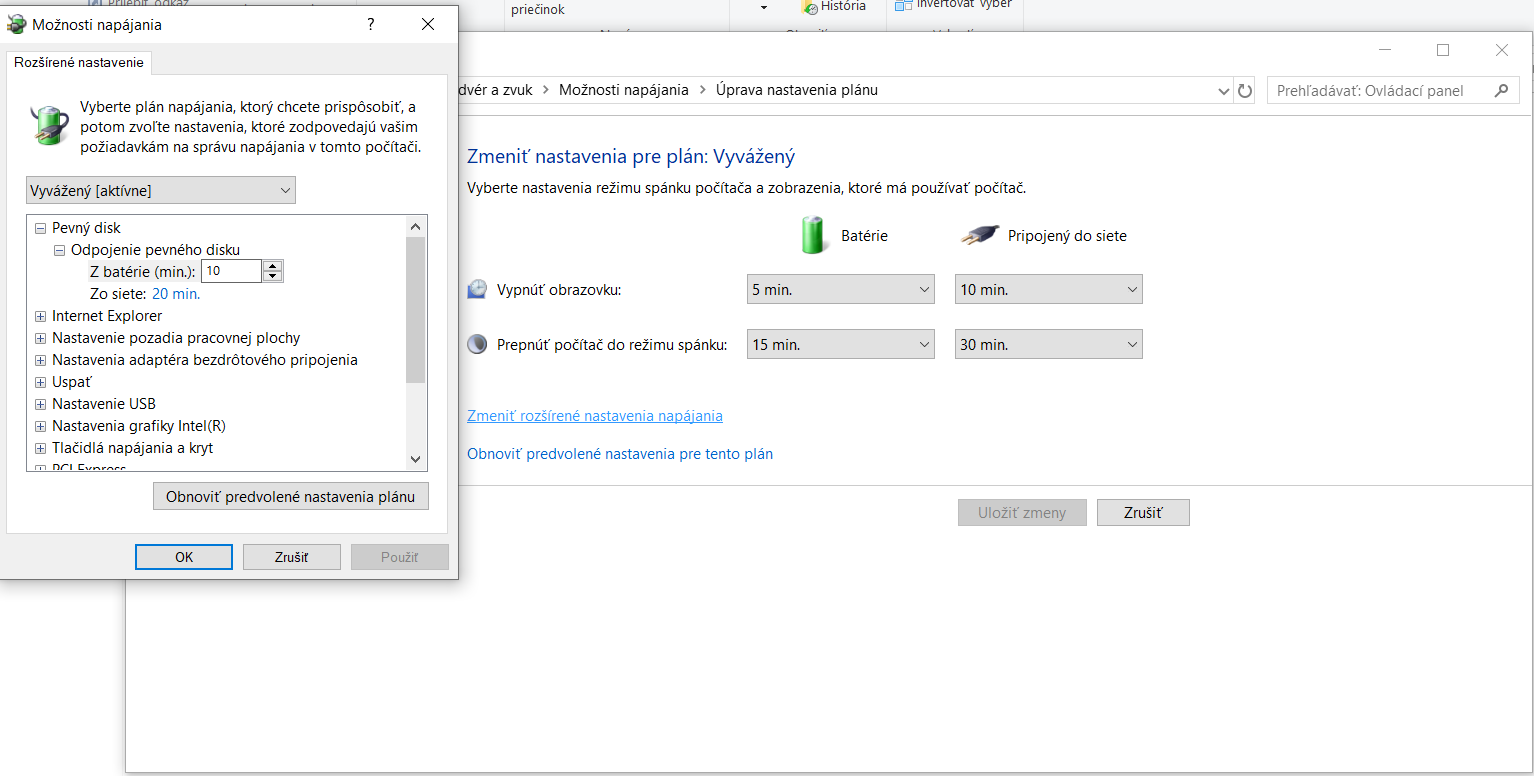Expand the Uspať node
1534x776 pixels.
[41, 382]
